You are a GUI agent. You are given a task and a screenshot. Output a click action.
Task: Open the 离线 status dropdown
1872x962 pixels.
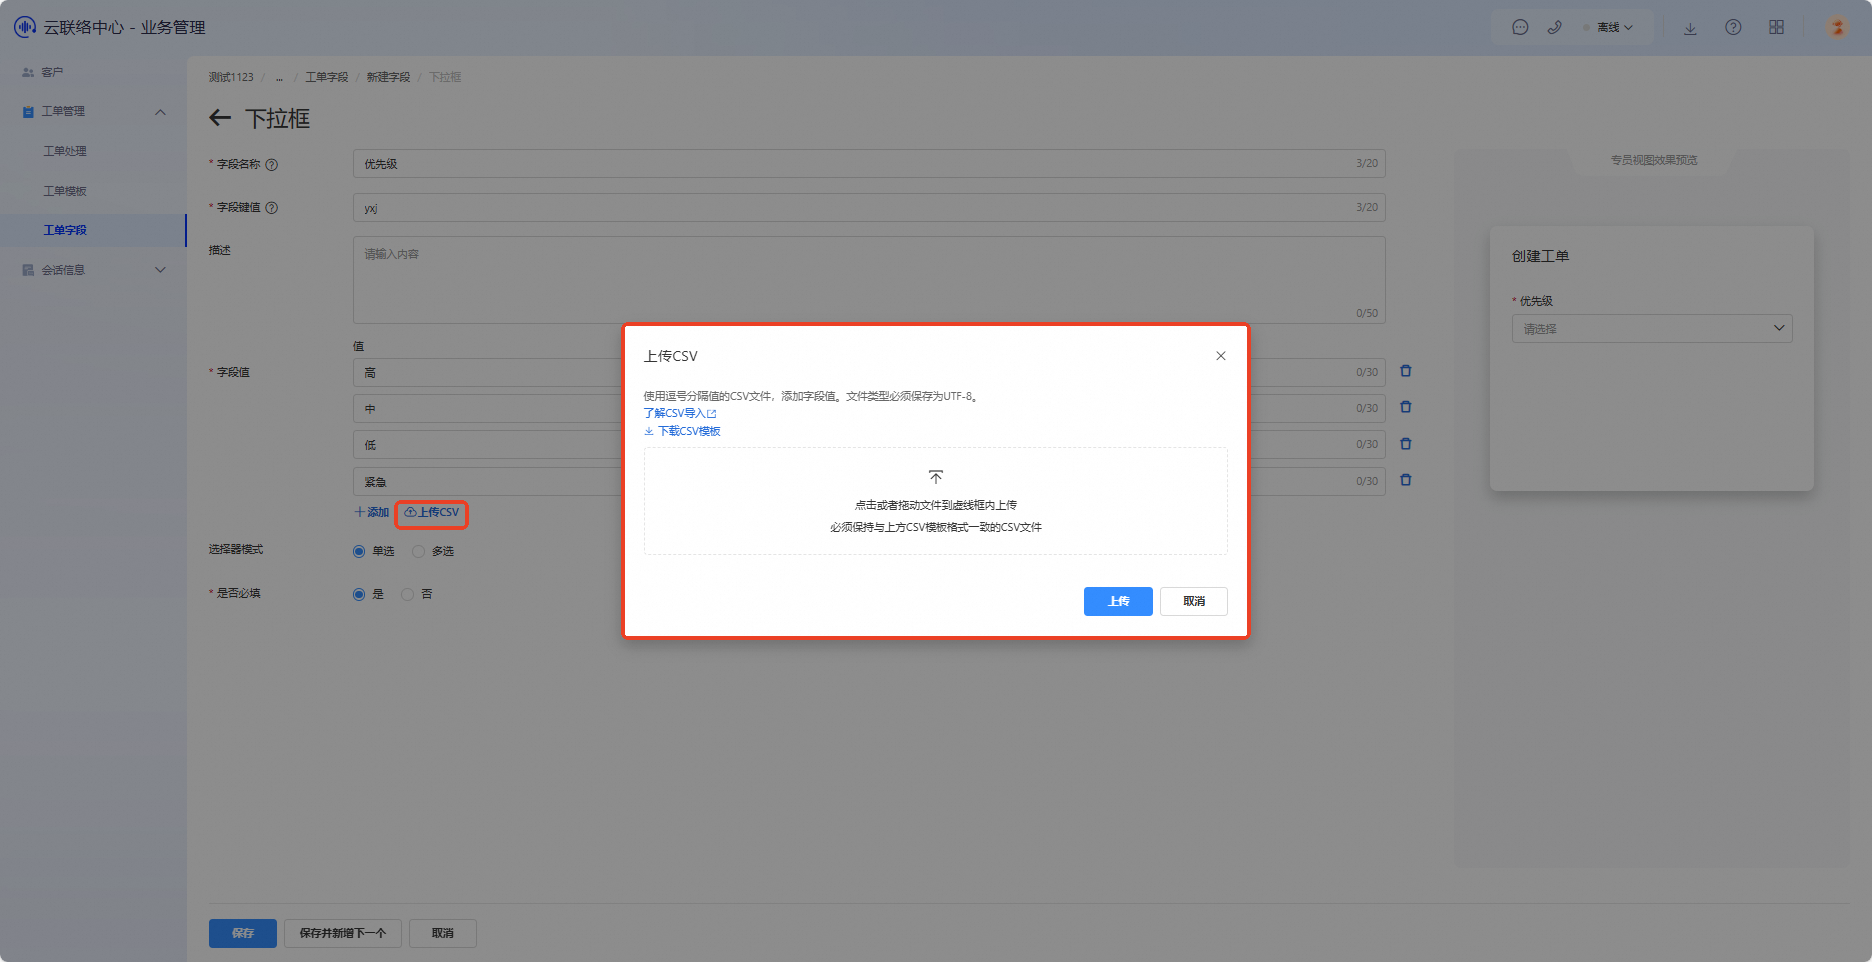click(1608, 28)
